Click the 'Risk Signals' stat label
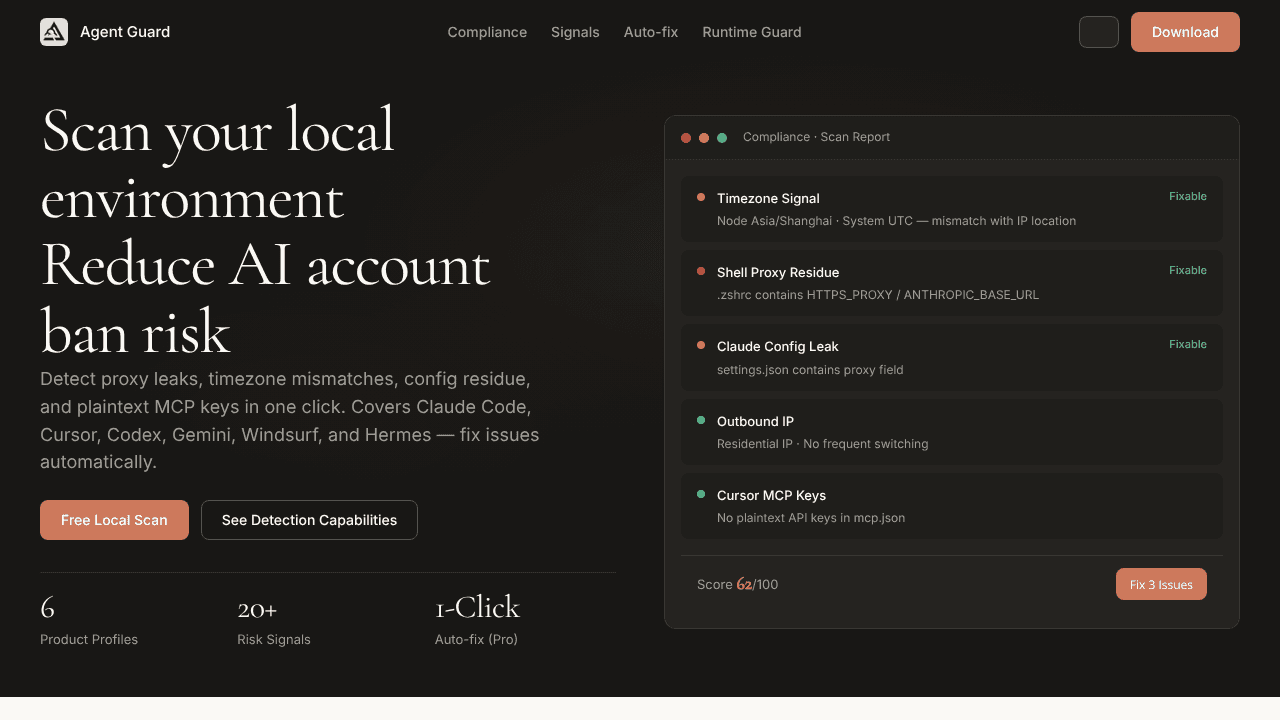This screenshot has height=720, width=1280. pyautogui.click(x=274, y=639)
